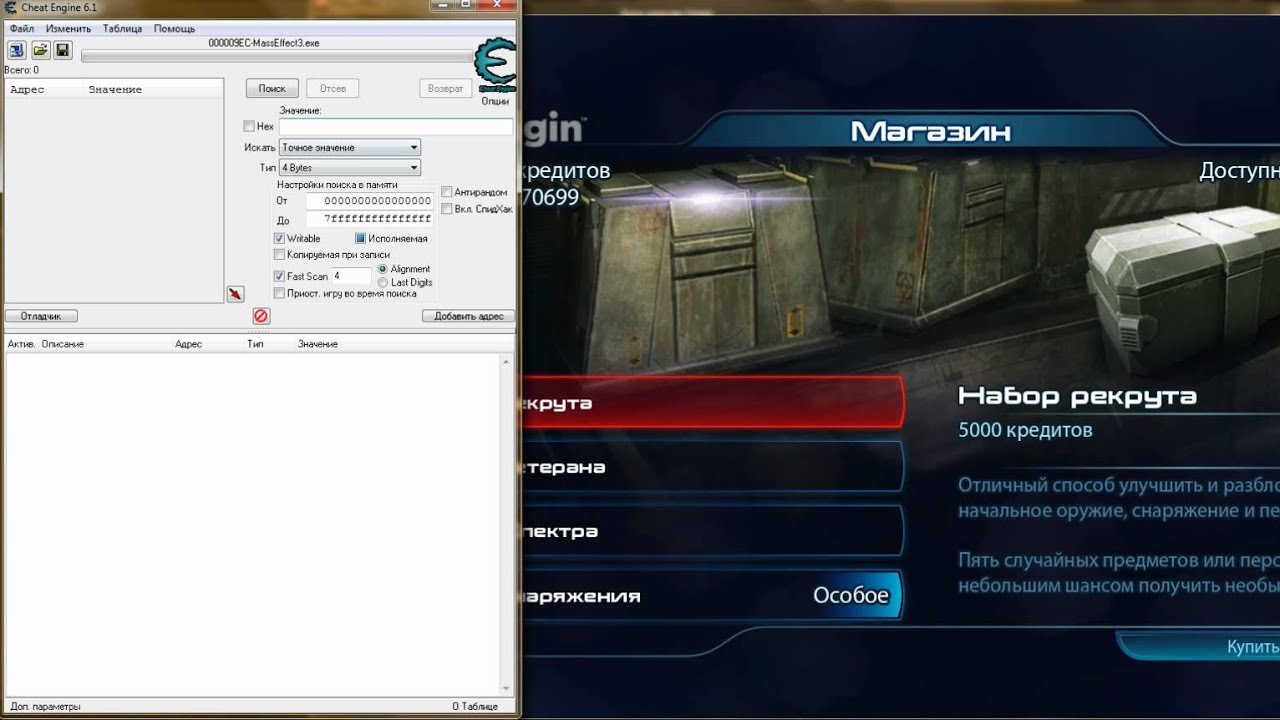Click the Добавить адрес button
The image size is (1280, 720).
point(469,316)
